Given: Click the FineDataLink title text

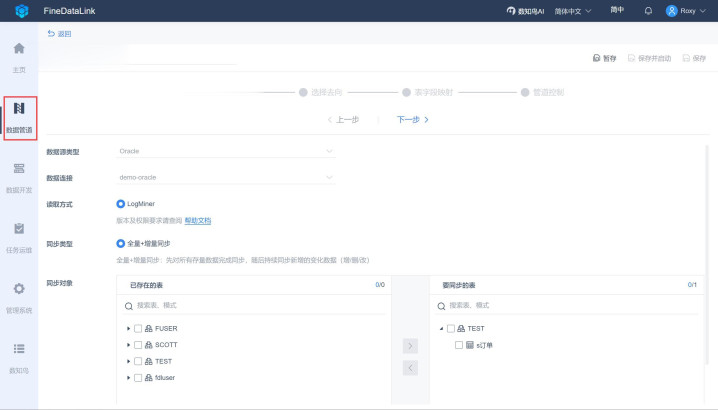Looking at the screenshot, I should (69, 11).
